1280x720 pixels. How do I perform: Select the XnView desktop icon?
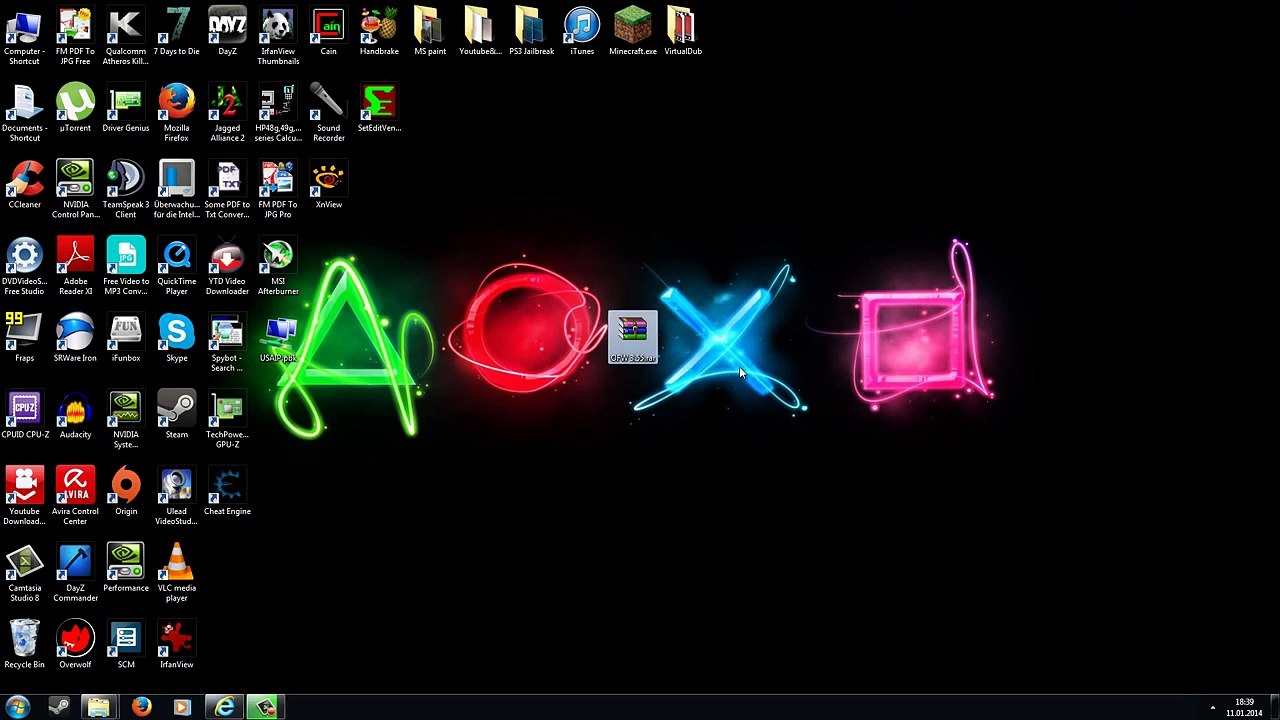328,185
